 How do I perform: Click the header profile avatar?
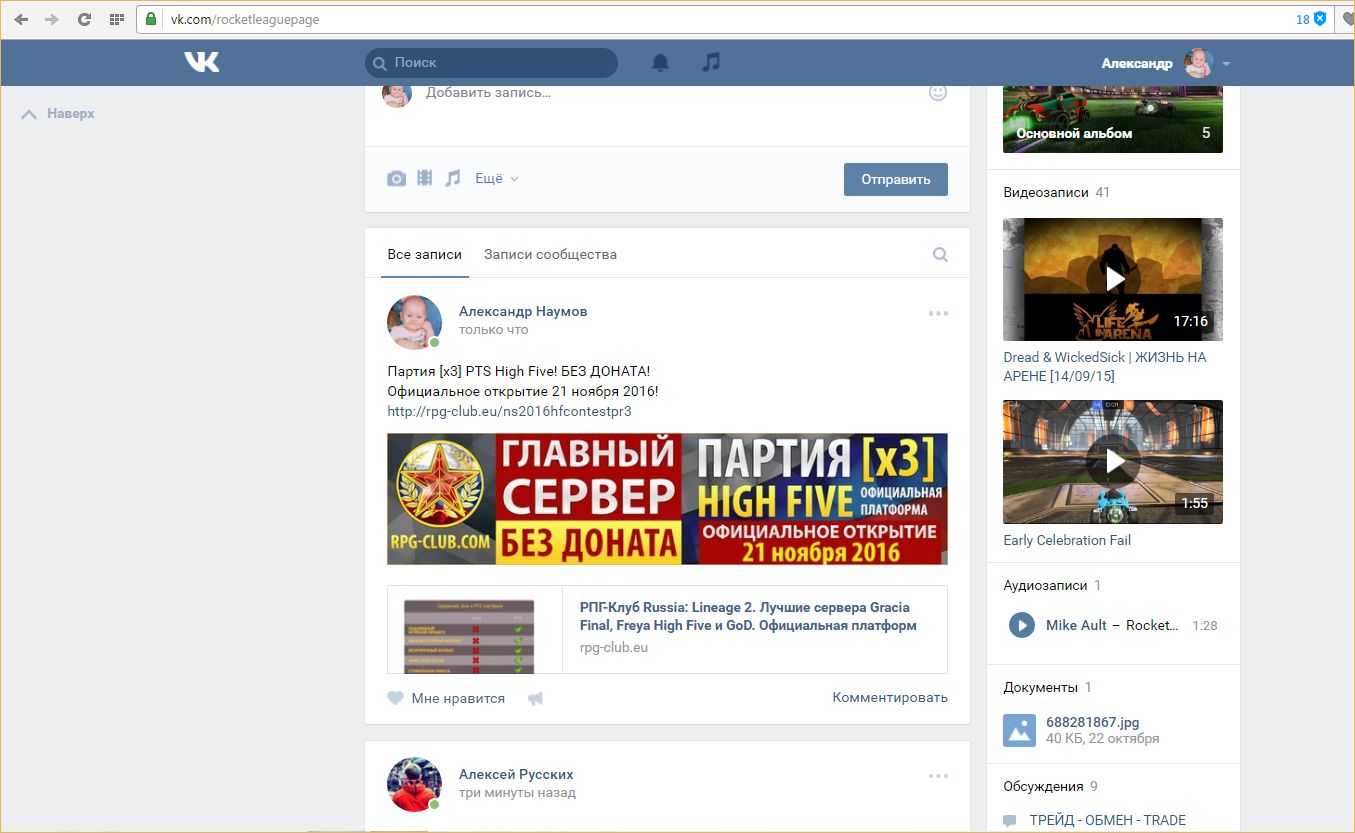(x=1198, y=63)
